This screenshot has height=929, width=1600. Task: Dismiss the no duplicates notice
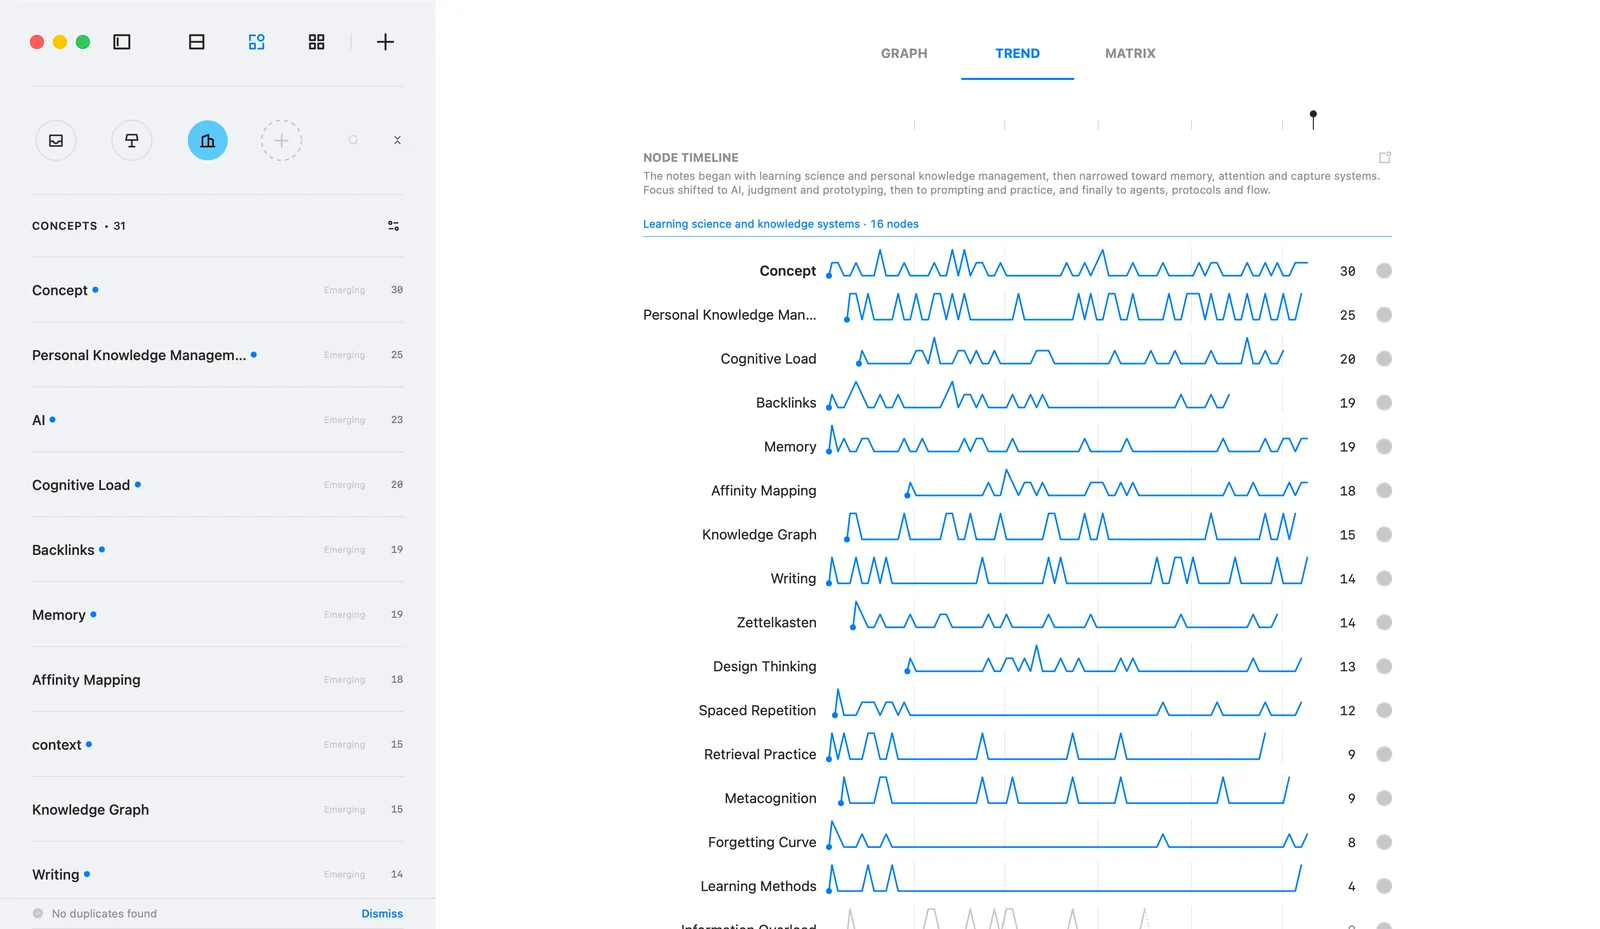click(382, 914)
